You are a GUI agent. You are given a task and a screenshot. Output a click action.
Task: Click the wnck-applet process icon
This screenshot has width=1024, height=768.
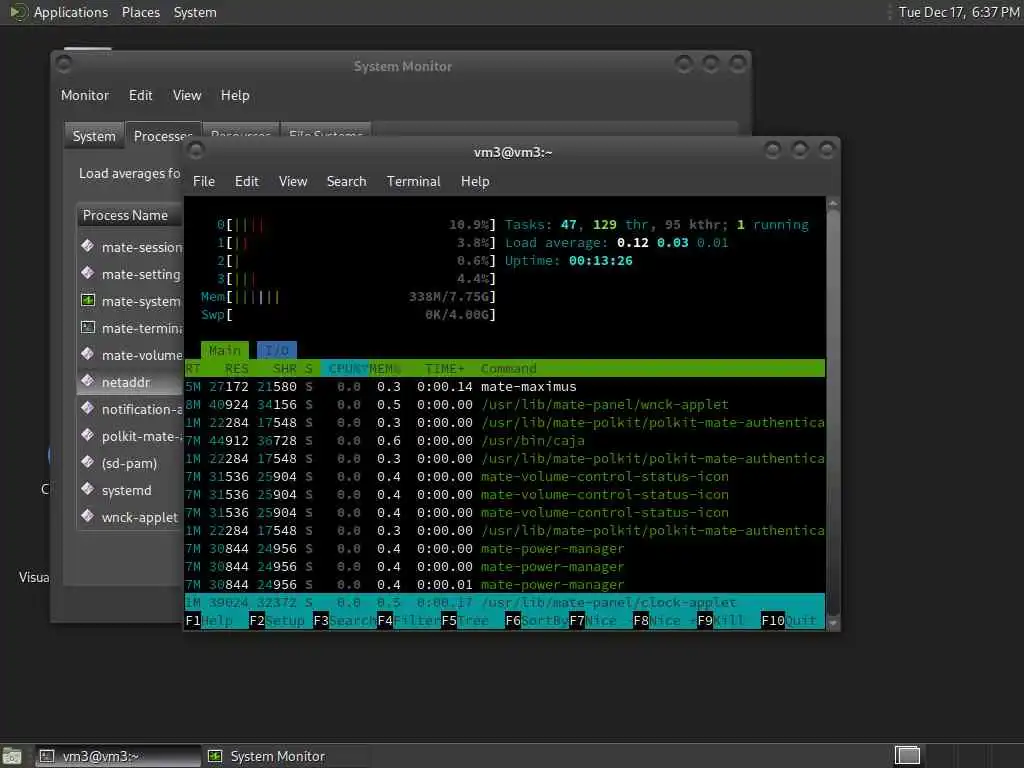pyautogui.click(x=88, y=516)
